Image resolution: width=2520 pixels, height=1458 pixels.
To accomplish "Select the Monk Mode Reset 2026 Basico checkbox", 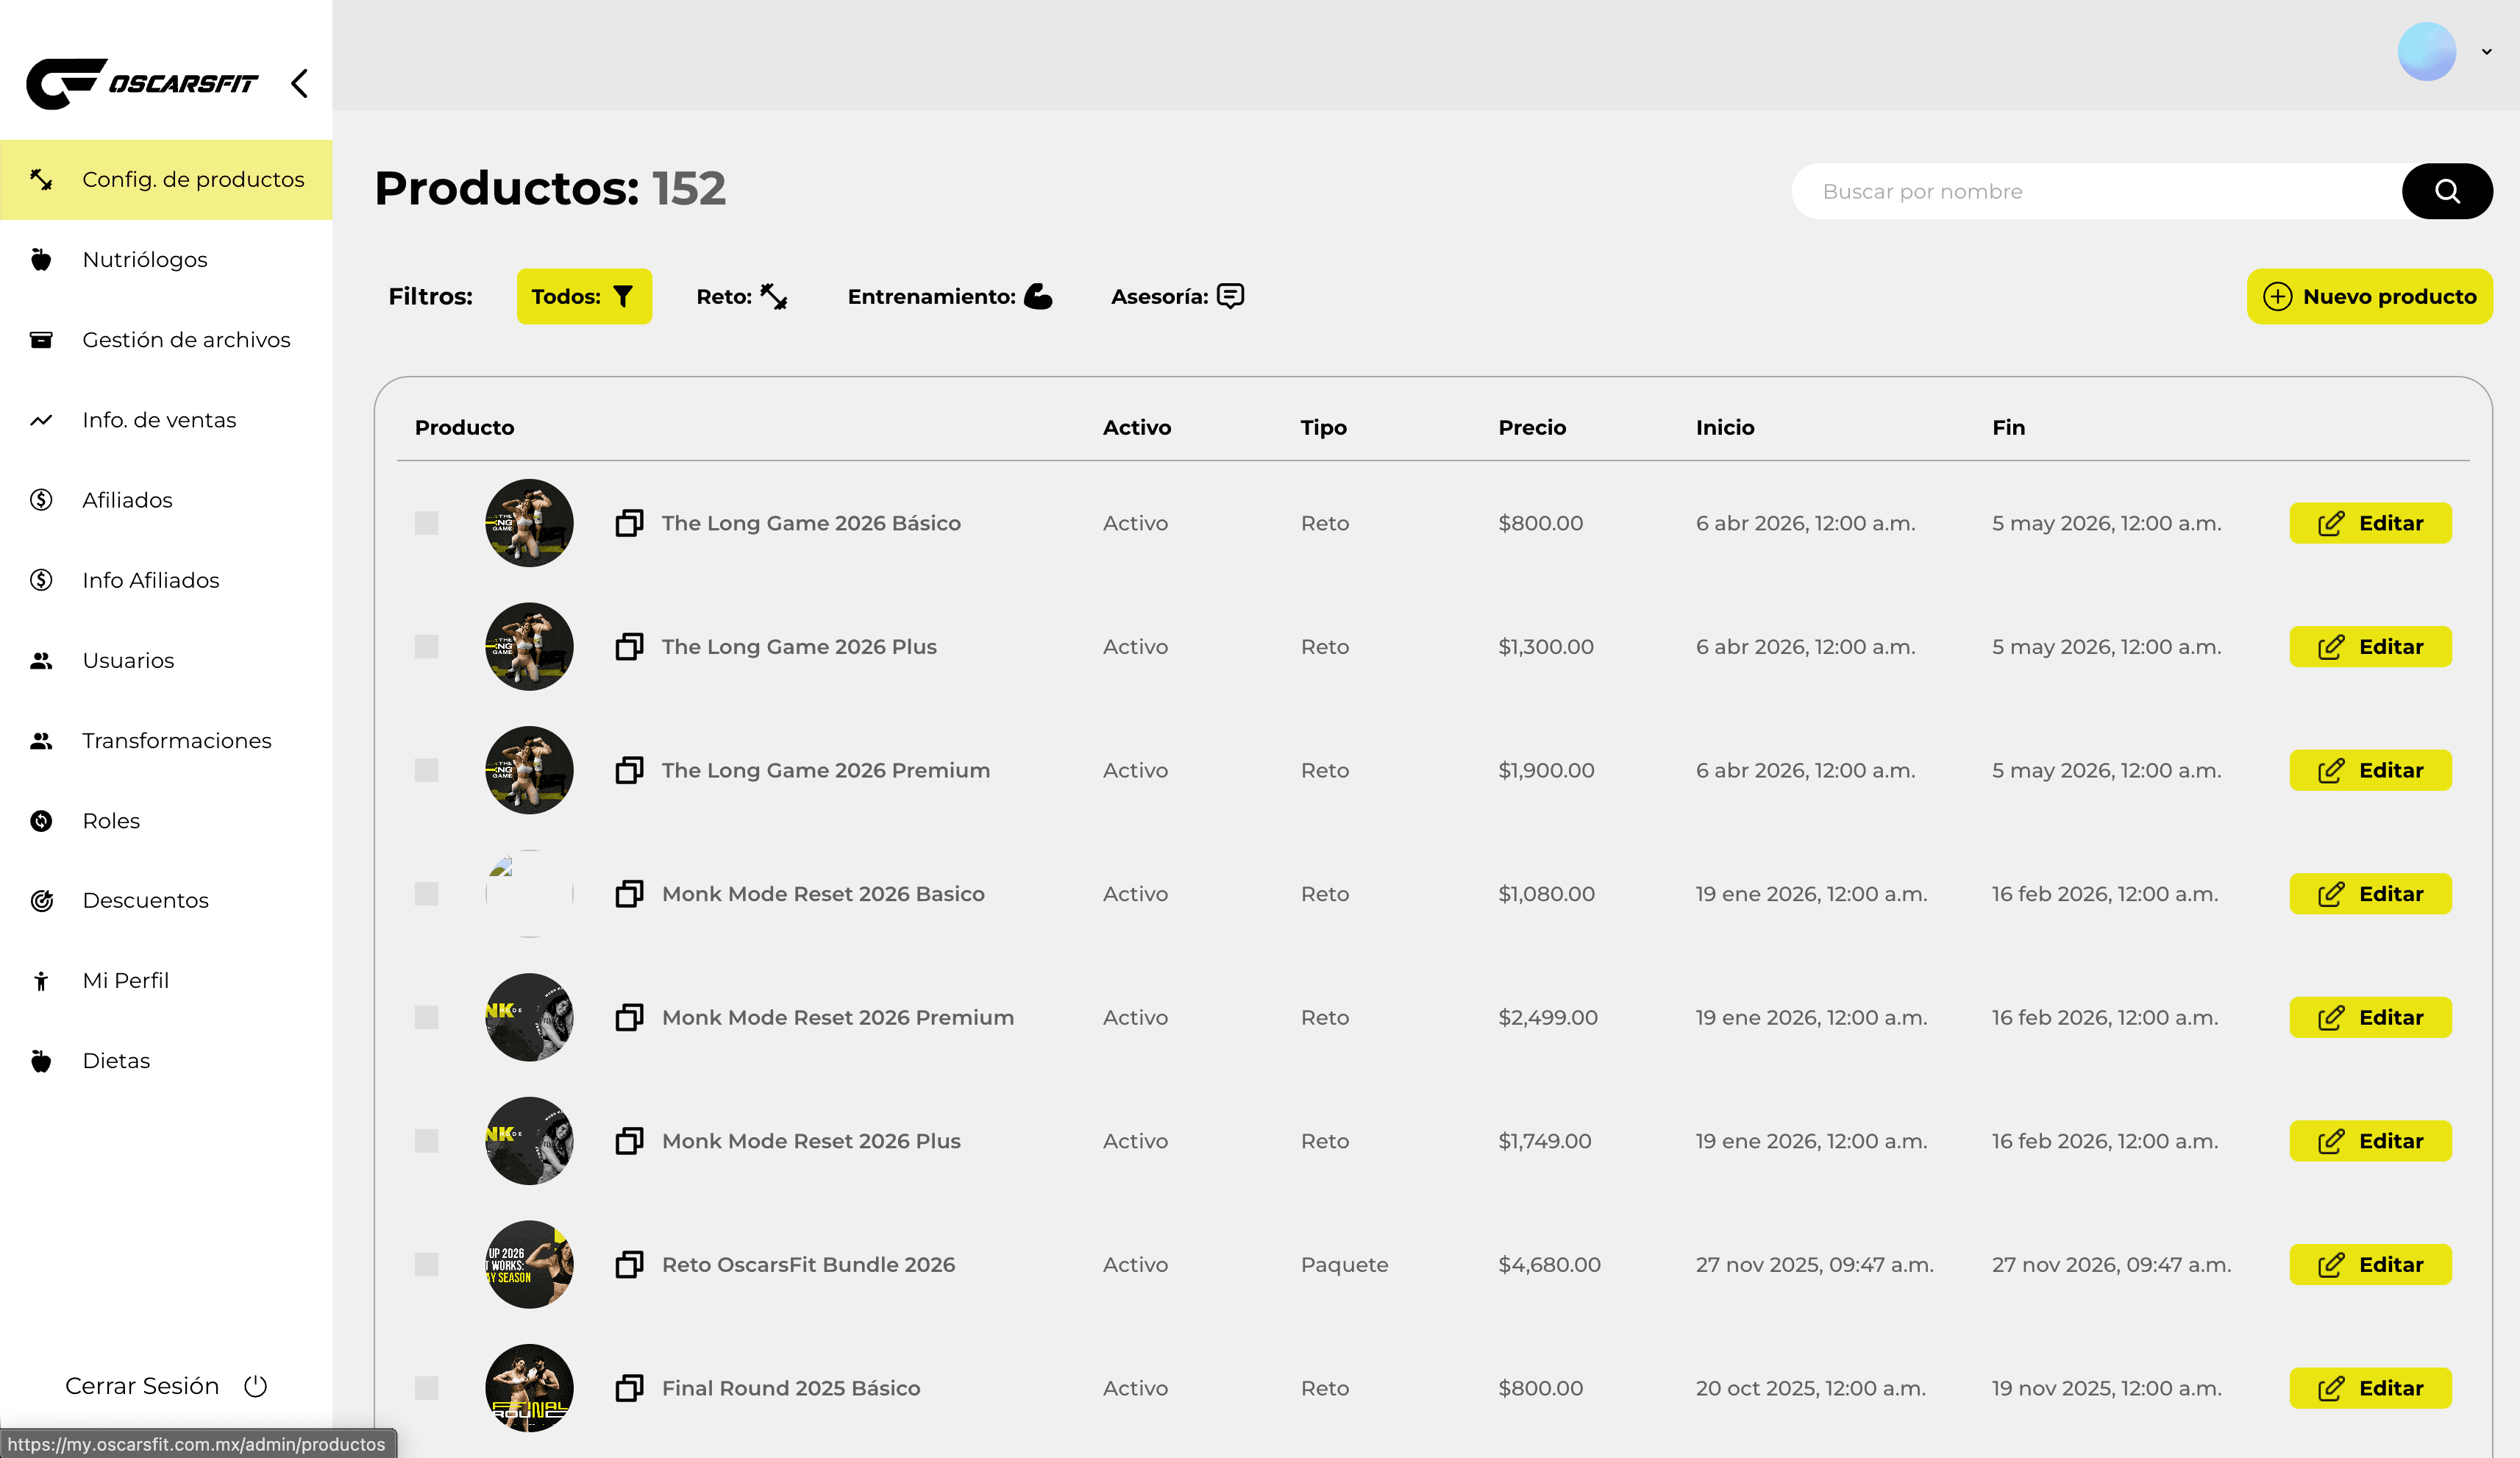I will [x=426, y=894].
